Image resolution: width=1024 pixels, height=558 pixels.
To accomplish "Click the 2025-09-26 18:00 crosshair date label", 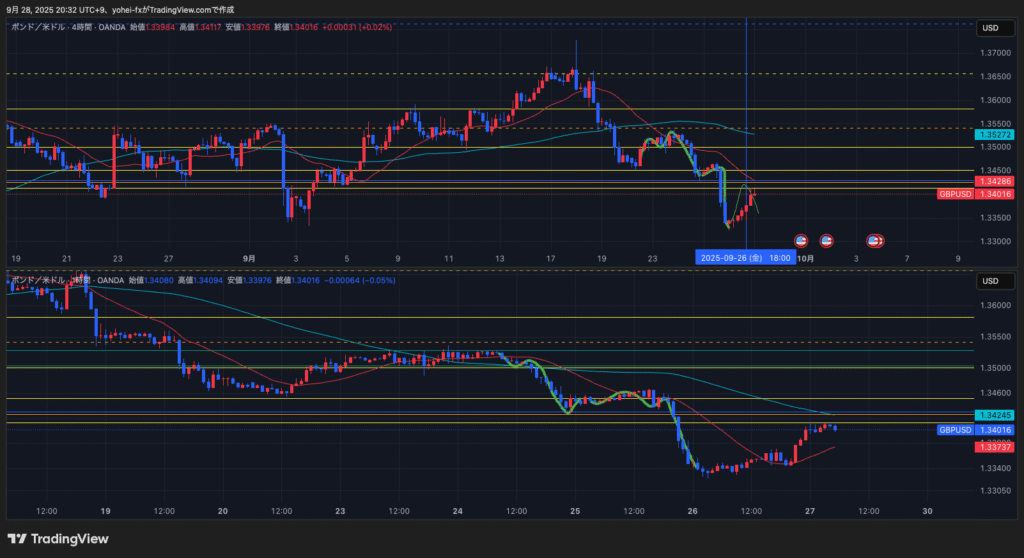I will [746, 258].
